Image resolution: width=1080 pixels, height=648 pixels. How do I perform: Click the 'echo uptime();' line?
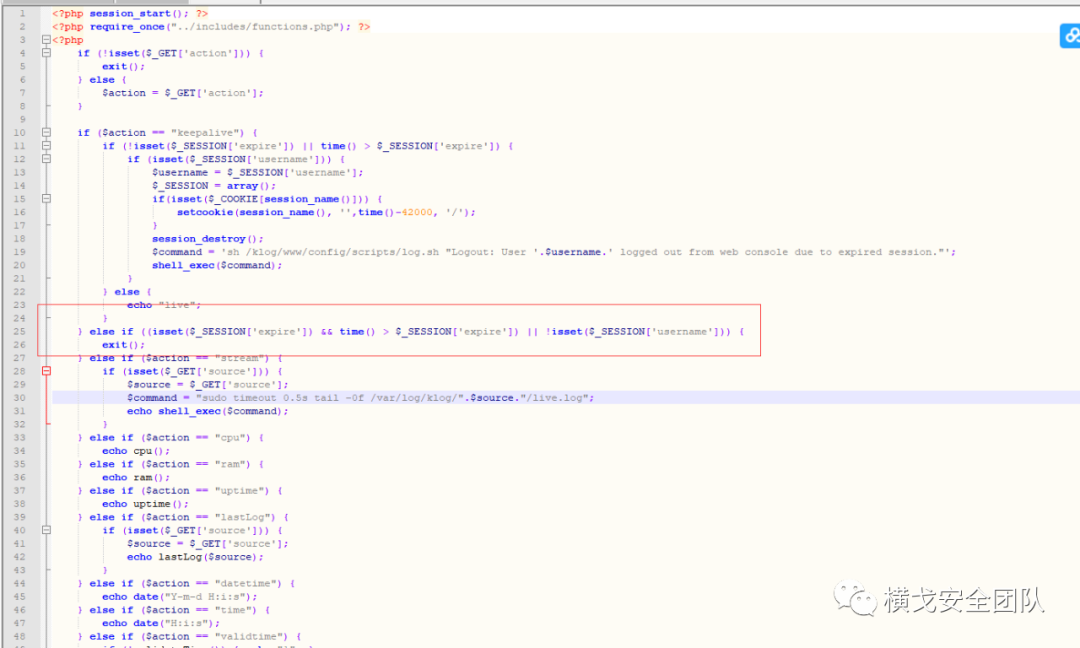145,504
